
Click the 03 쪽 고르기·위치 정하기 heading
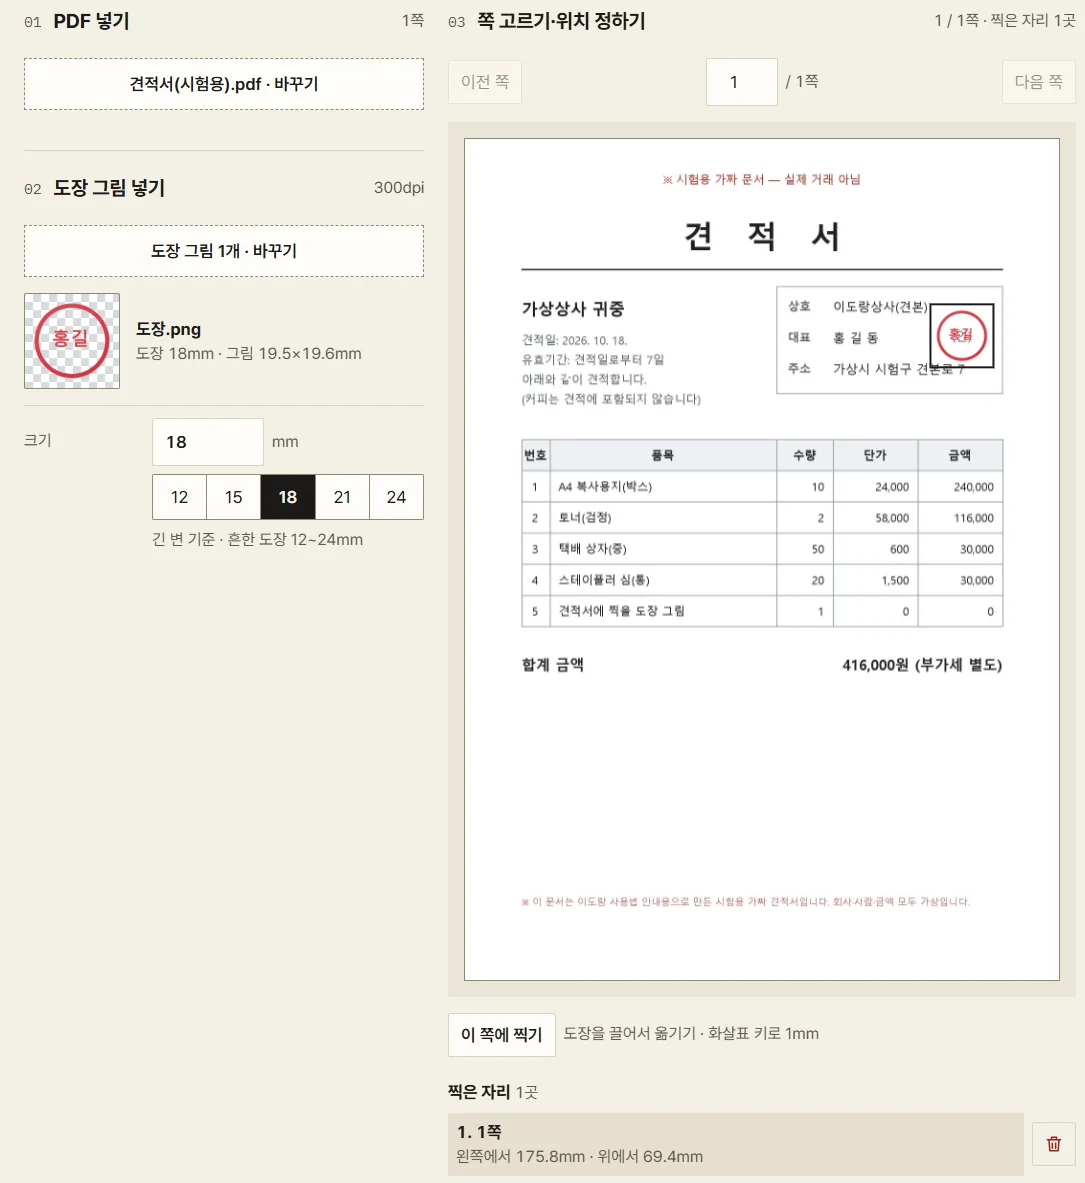[x=547, y=21]
